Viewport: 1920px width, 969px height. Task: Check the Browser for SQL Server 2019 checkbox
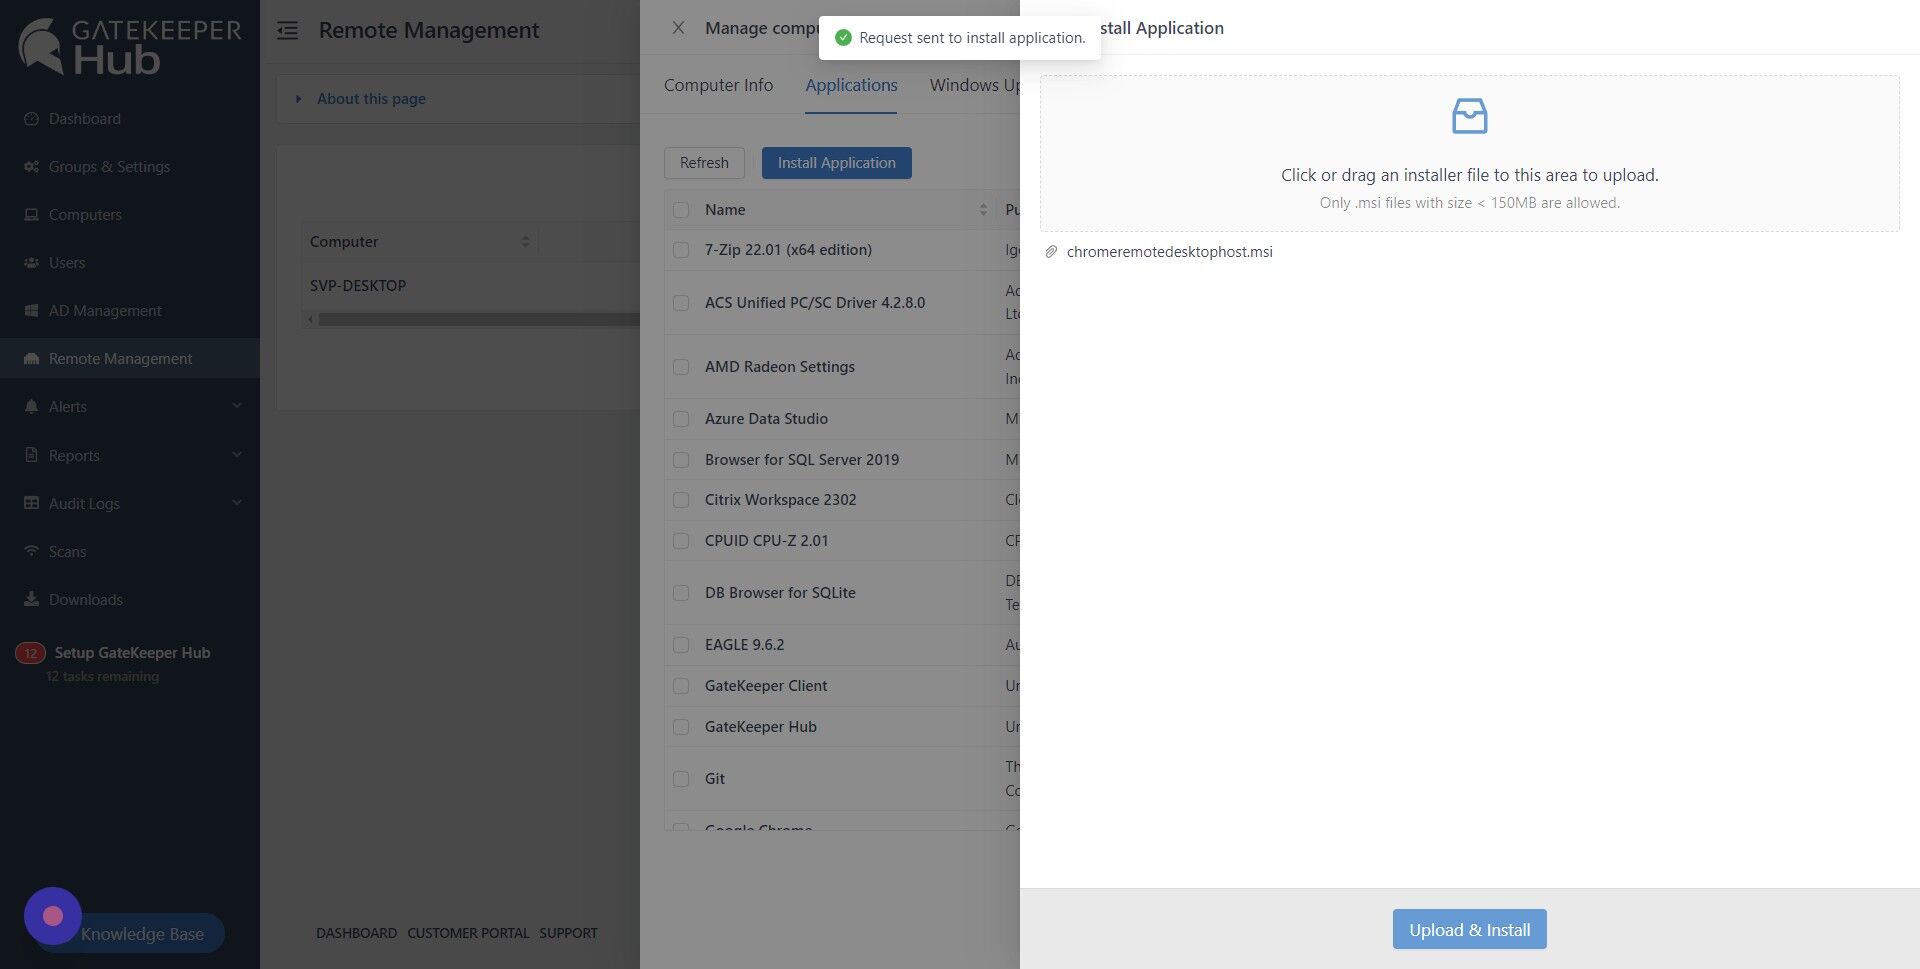681,460
